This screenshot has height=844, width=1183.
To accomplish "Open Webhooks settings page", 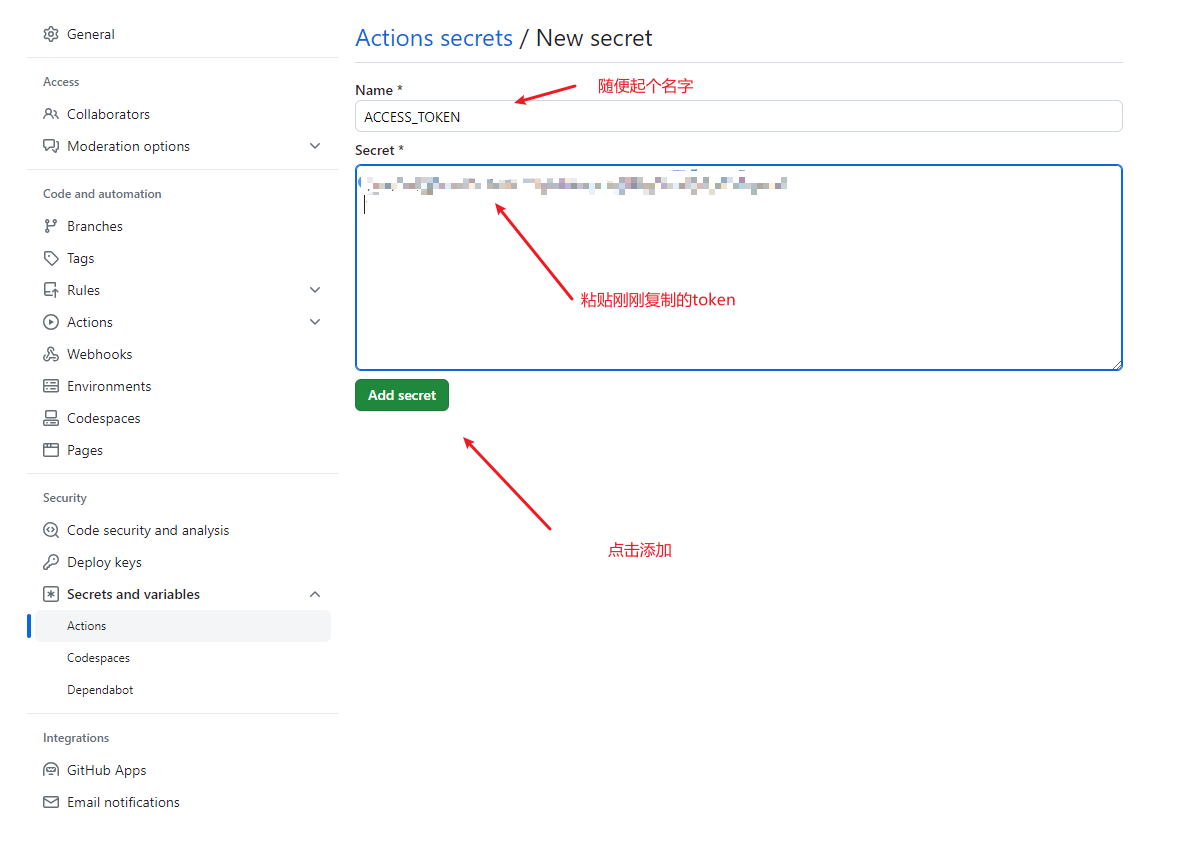I will (99, 354).
